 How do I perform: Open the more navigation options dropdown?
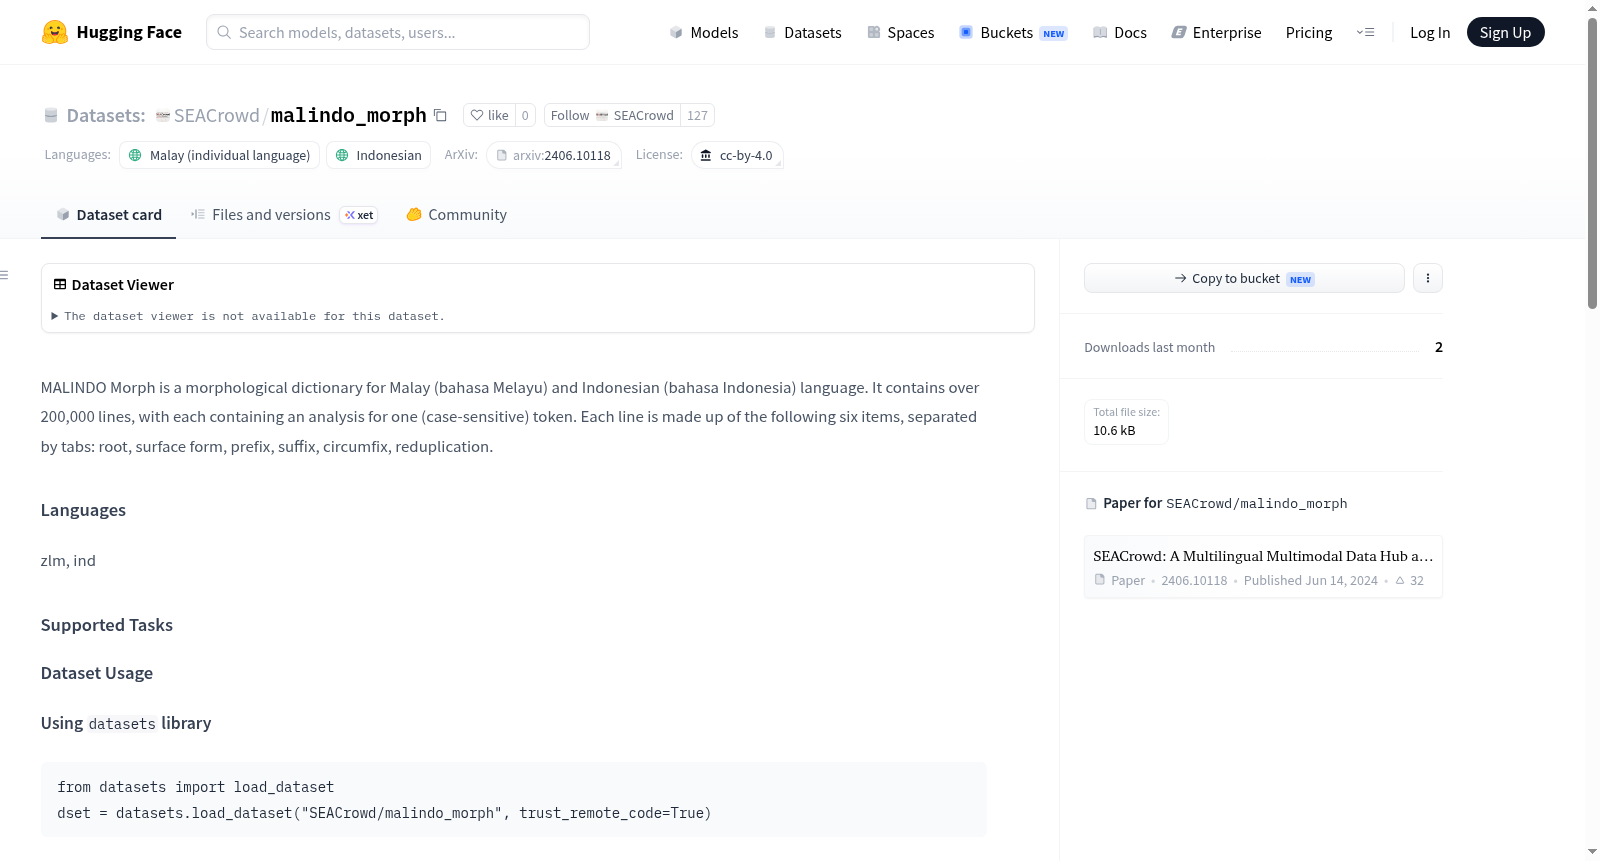(x=1365, y=32)
